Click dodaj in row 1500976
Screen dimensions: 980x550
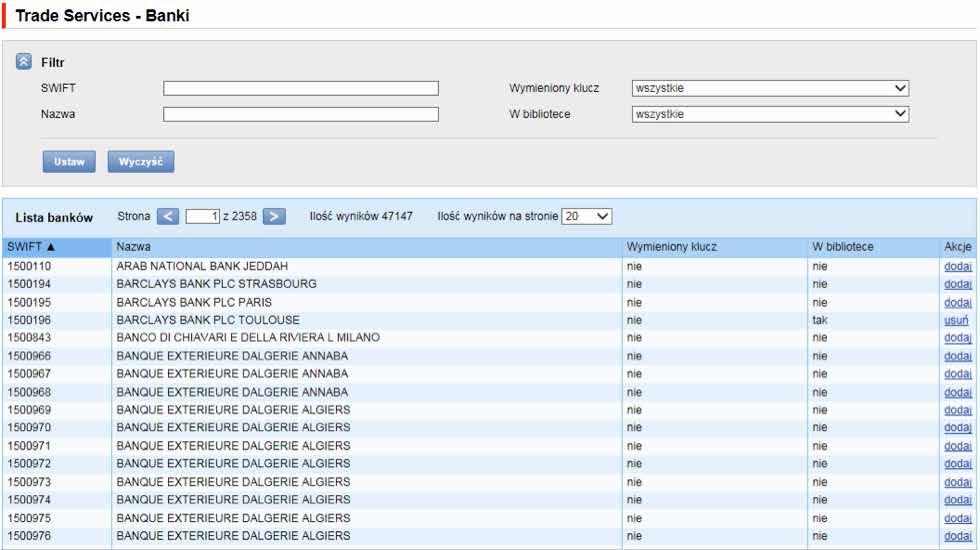tap(958, 536)
